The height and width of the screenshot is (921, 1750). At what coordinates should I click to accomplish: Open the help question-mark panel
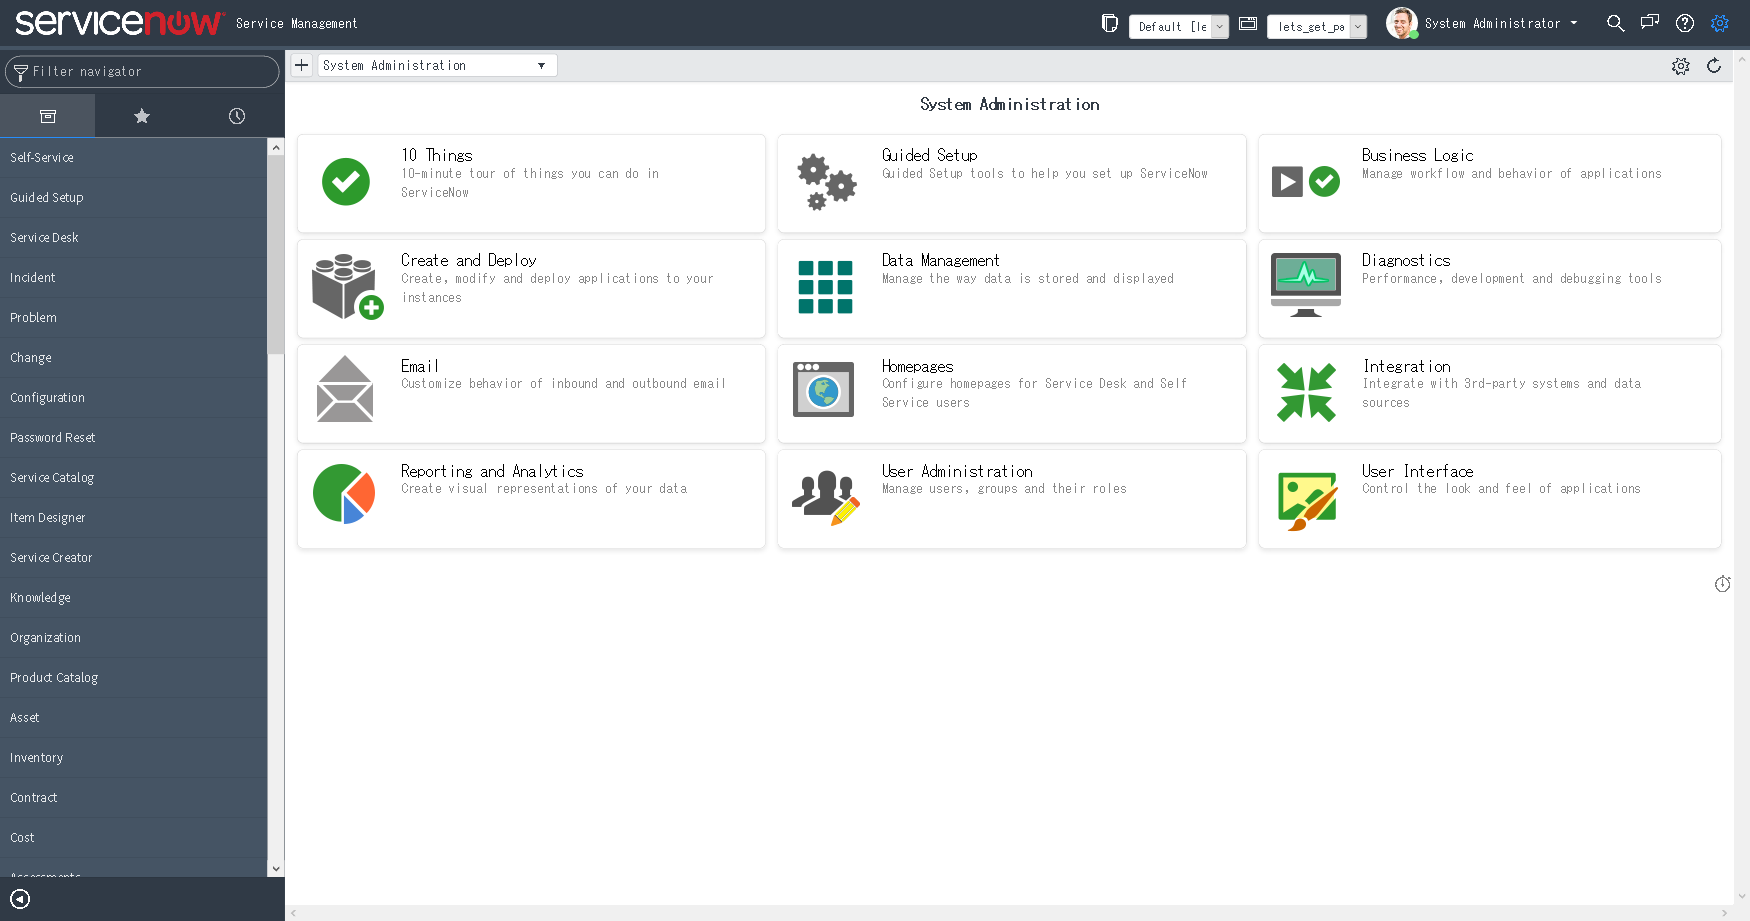click(1685, 23)
